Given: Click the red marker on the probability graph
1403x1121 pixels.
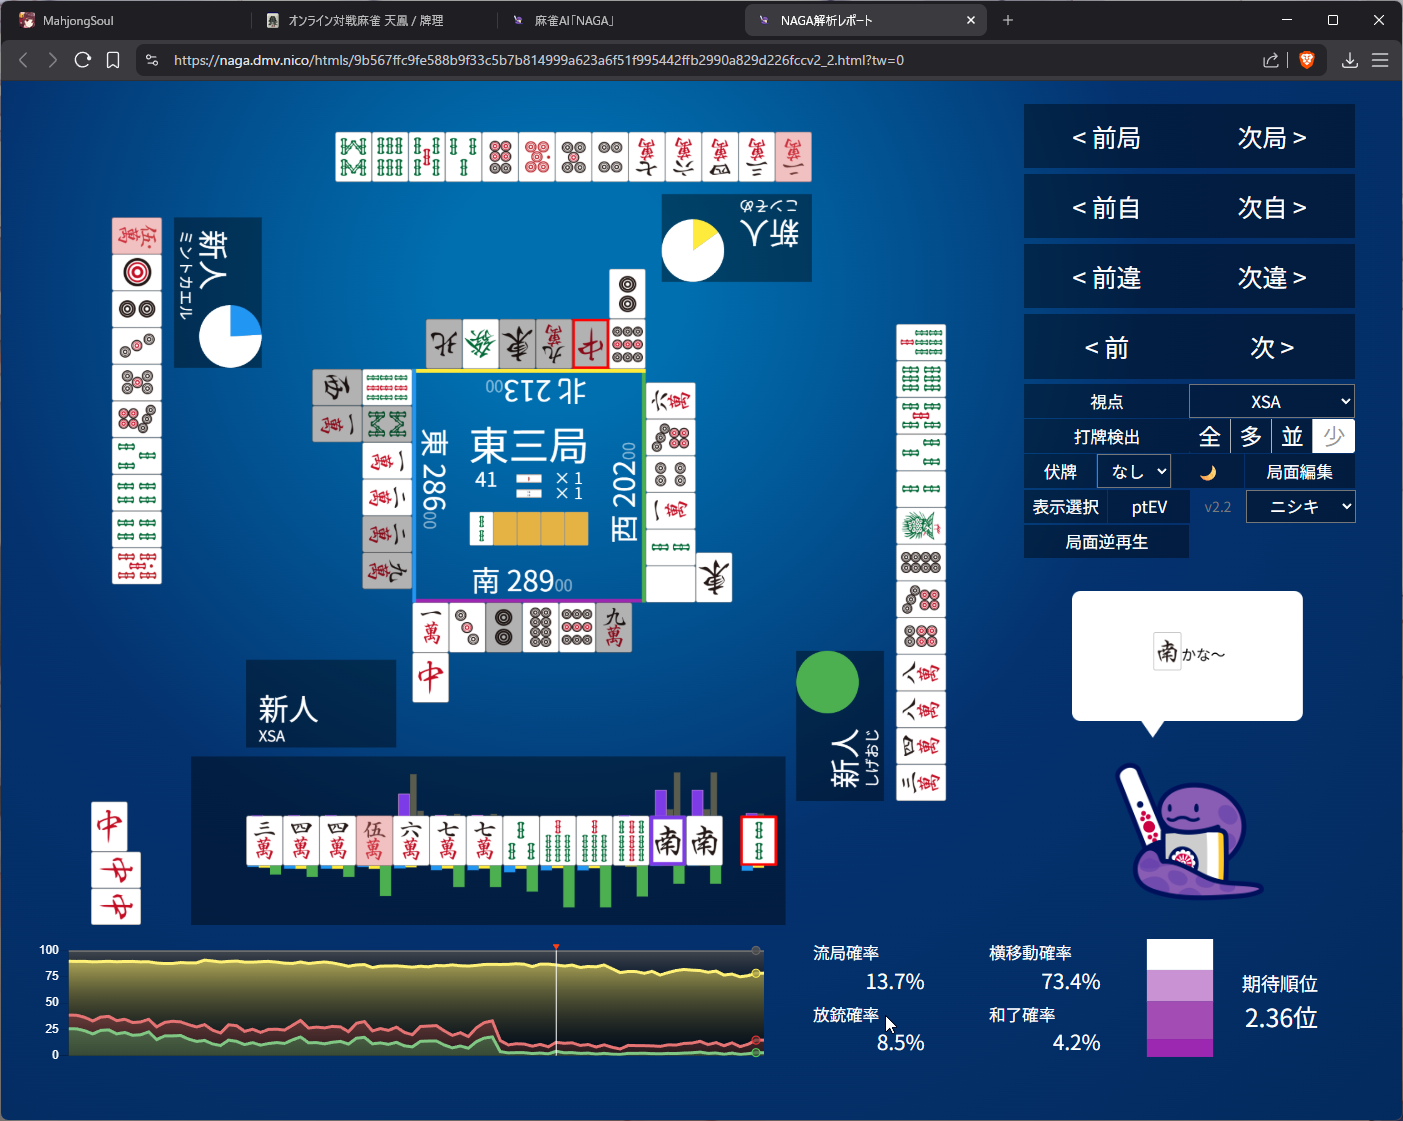Looking at the screenshot, I should pyautogui.click(x=556, y=946).
